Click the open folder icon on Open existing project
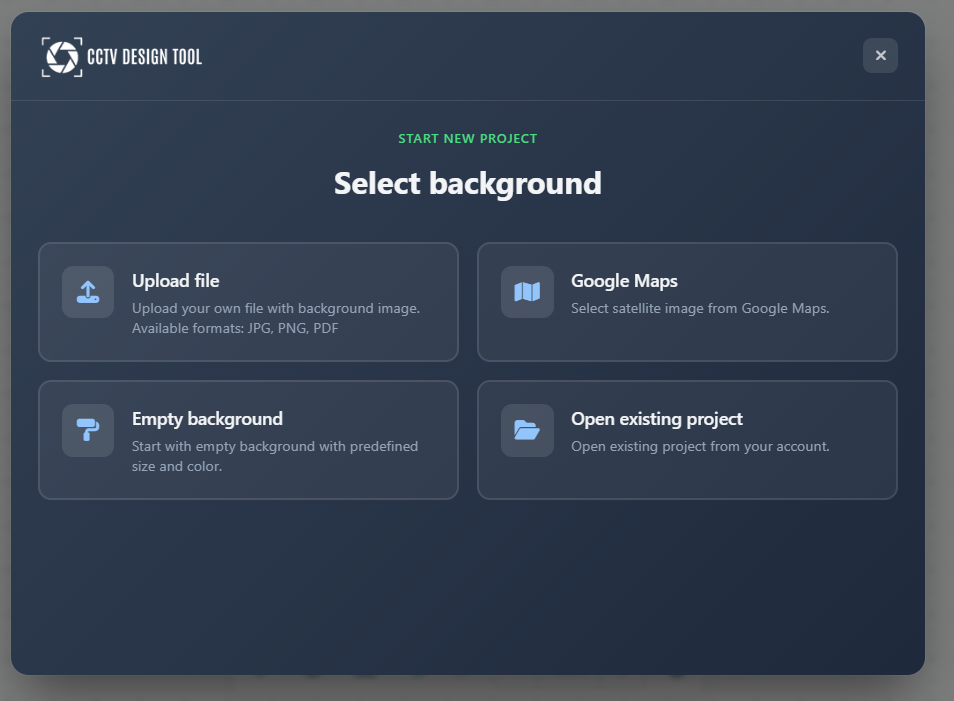The height and width of the screenshot is (701, 954). [526, 429]
